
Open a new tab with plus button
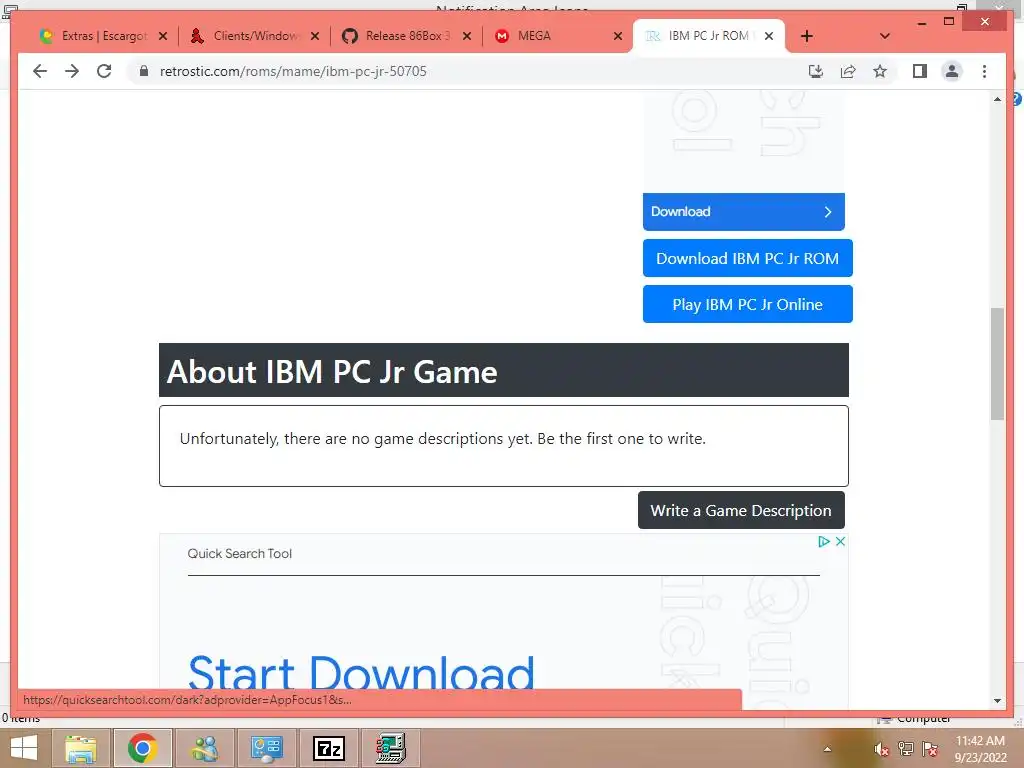click(x=807, y=36)
